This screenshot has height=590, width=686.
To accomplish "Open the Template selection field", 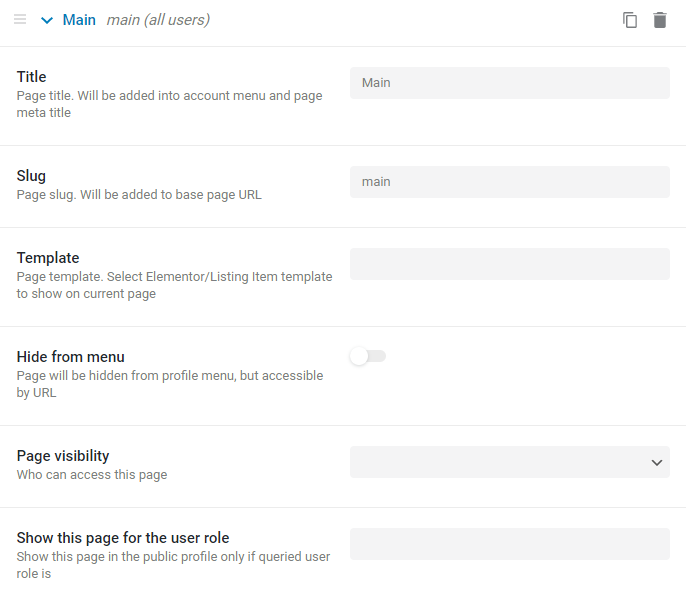I will click(x=510, y=264).
